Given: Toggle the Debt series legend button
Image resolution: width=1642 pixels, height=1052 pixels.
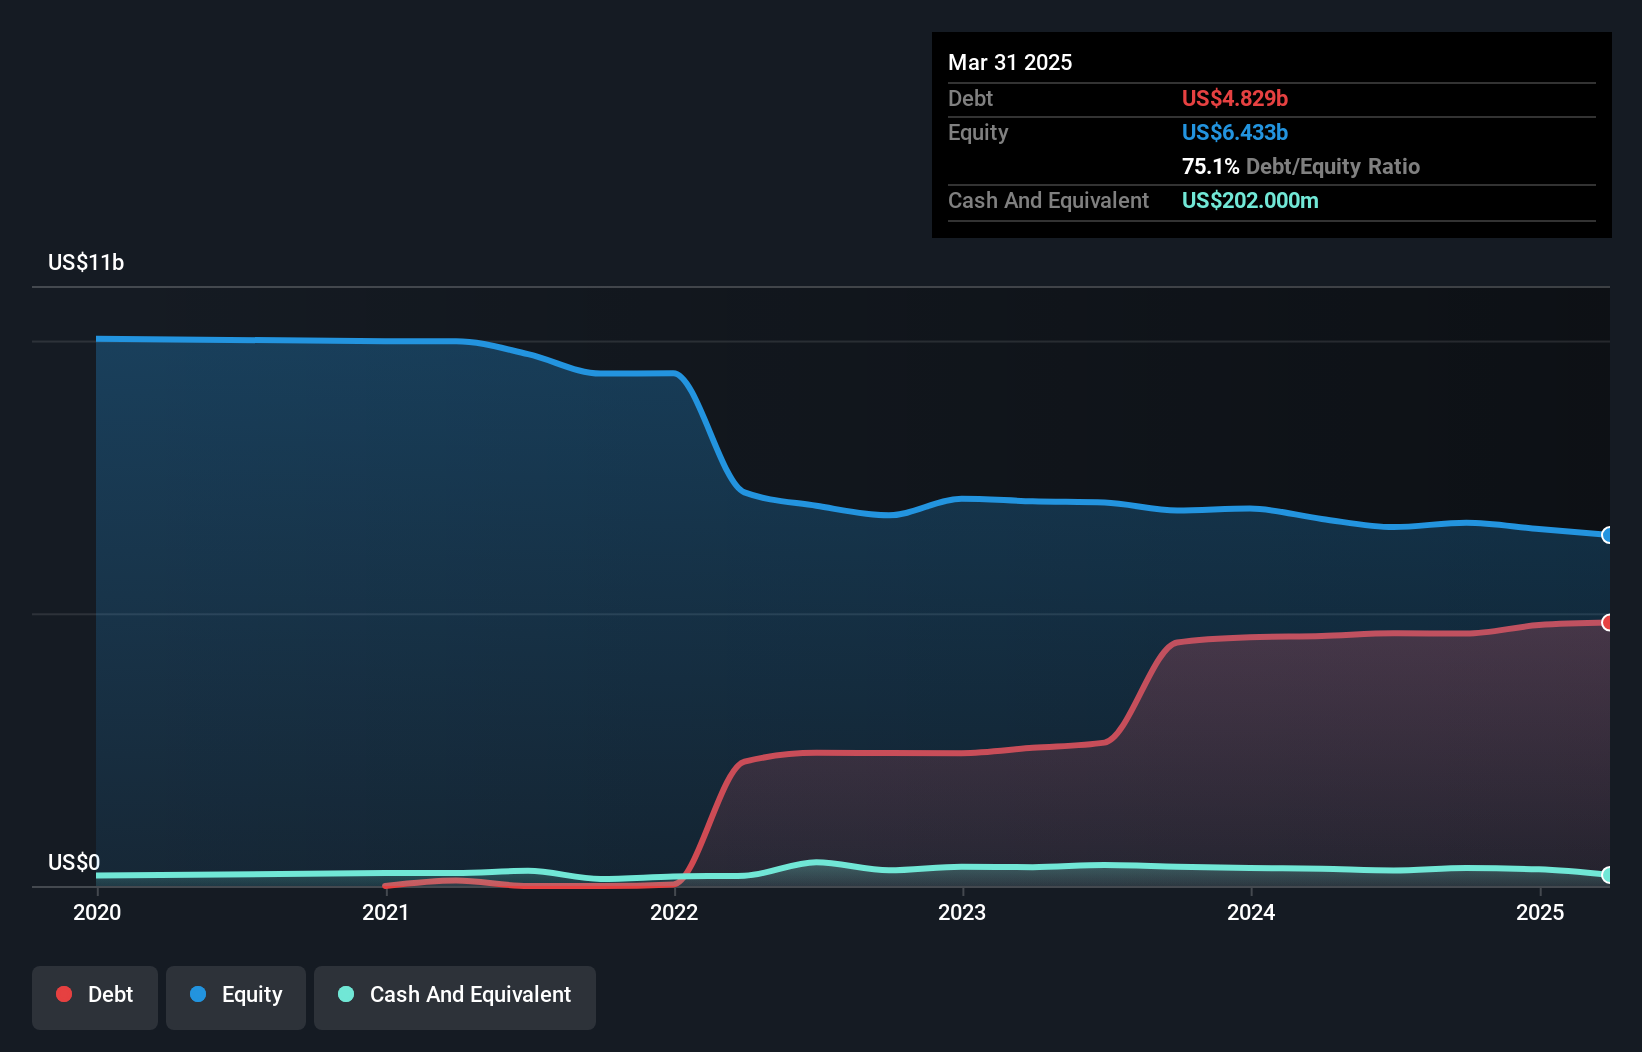Looking at the screenshot, I should click(95, 997).
